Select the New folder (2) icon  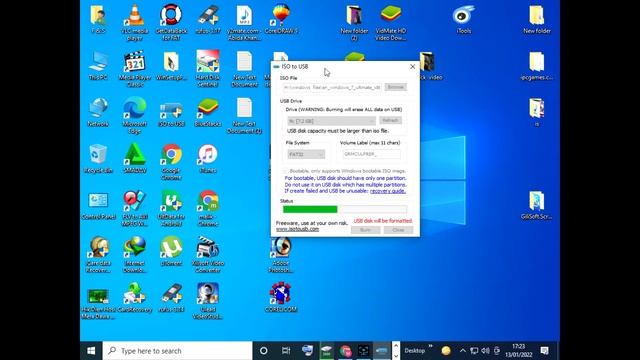pyautogui.click(x=354, y=22)
